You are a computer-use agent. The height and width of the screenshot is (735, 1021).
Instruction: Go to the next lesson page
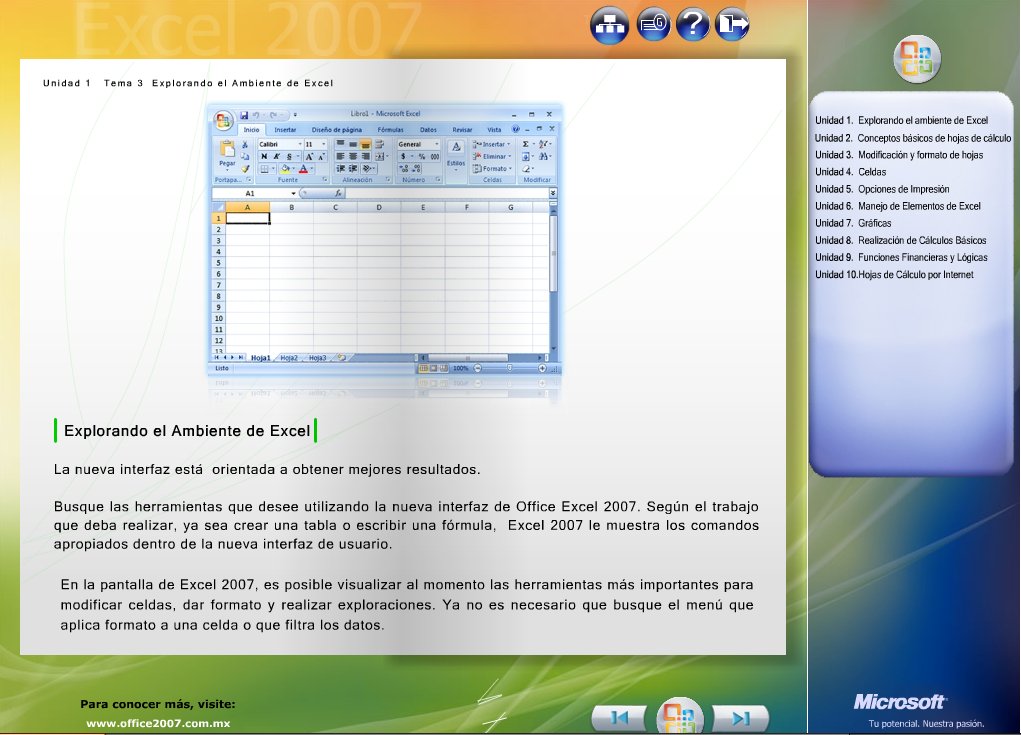(741, 718)
